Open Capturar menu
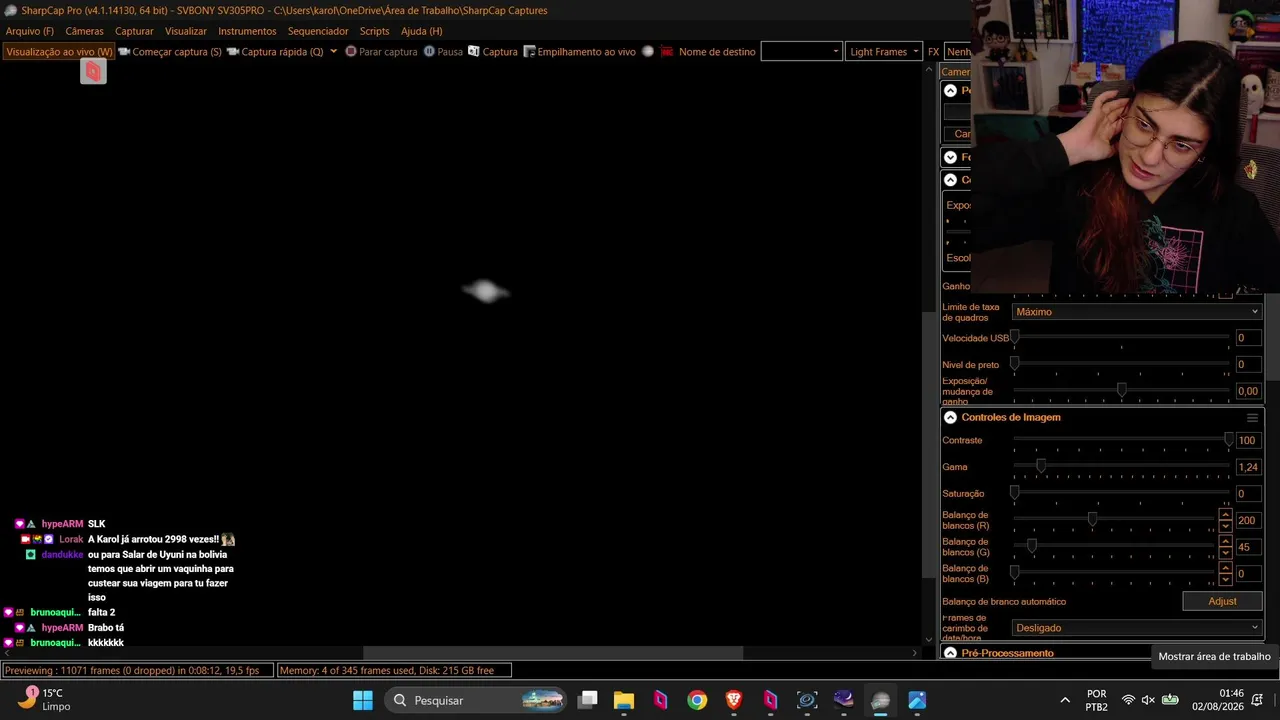Image resolution: width=1280 pixels, height=720 pixels. 134,31
